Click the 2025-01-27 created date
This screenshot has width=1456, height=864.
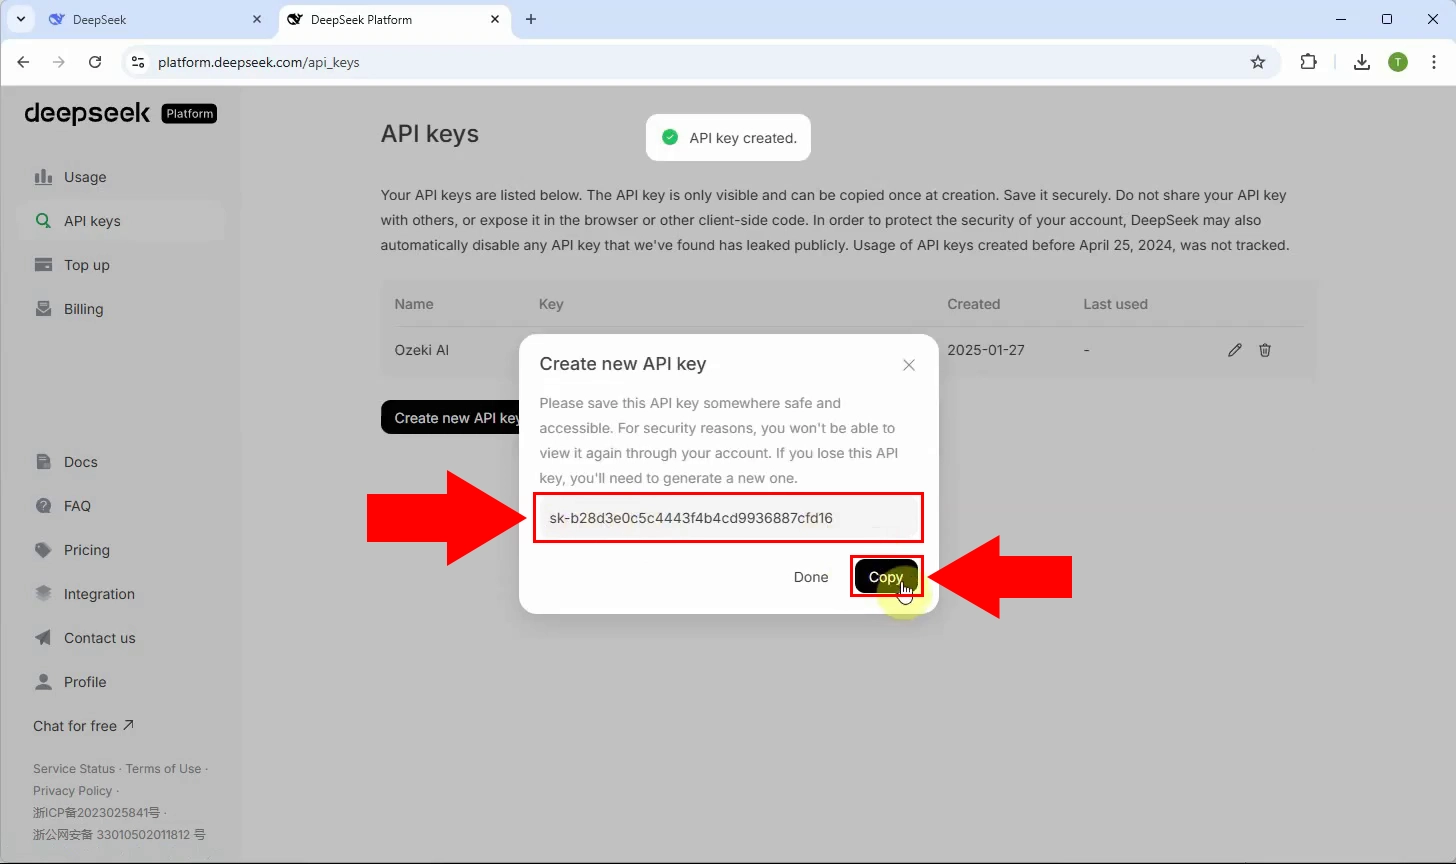(986, 350)
